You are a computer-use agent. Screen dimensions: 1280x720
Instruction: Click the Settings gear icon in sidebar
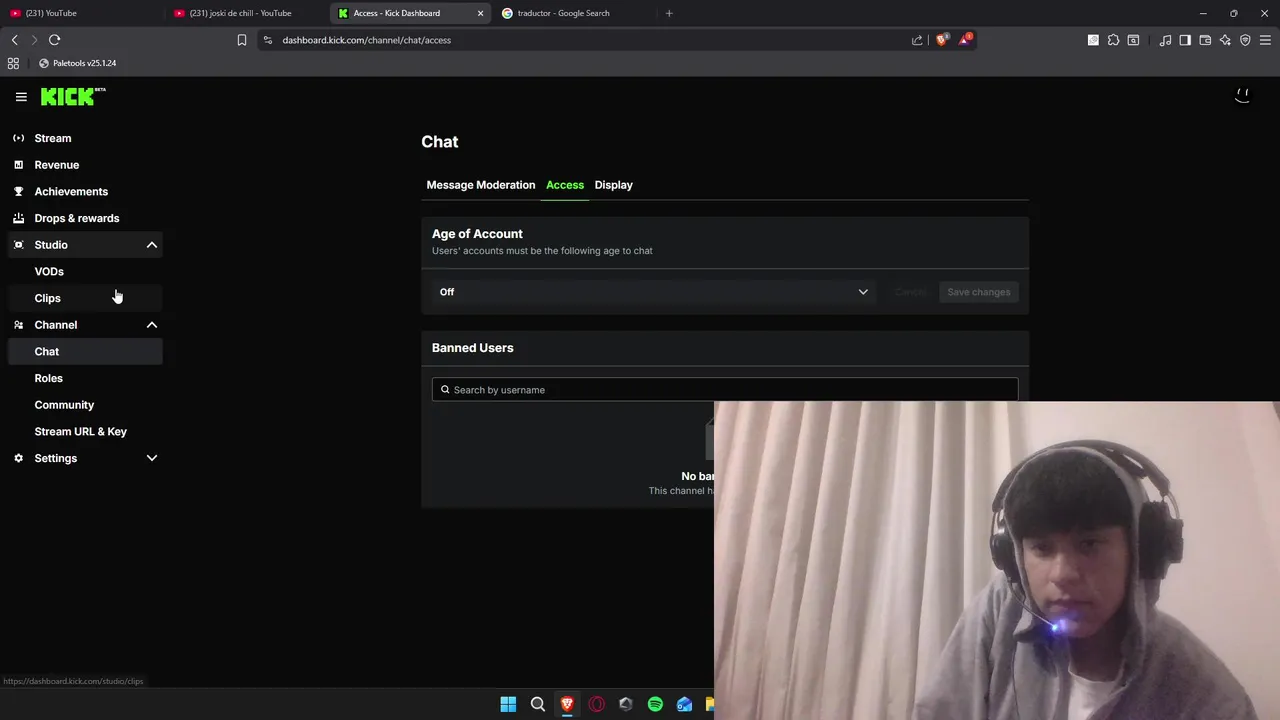18,458
